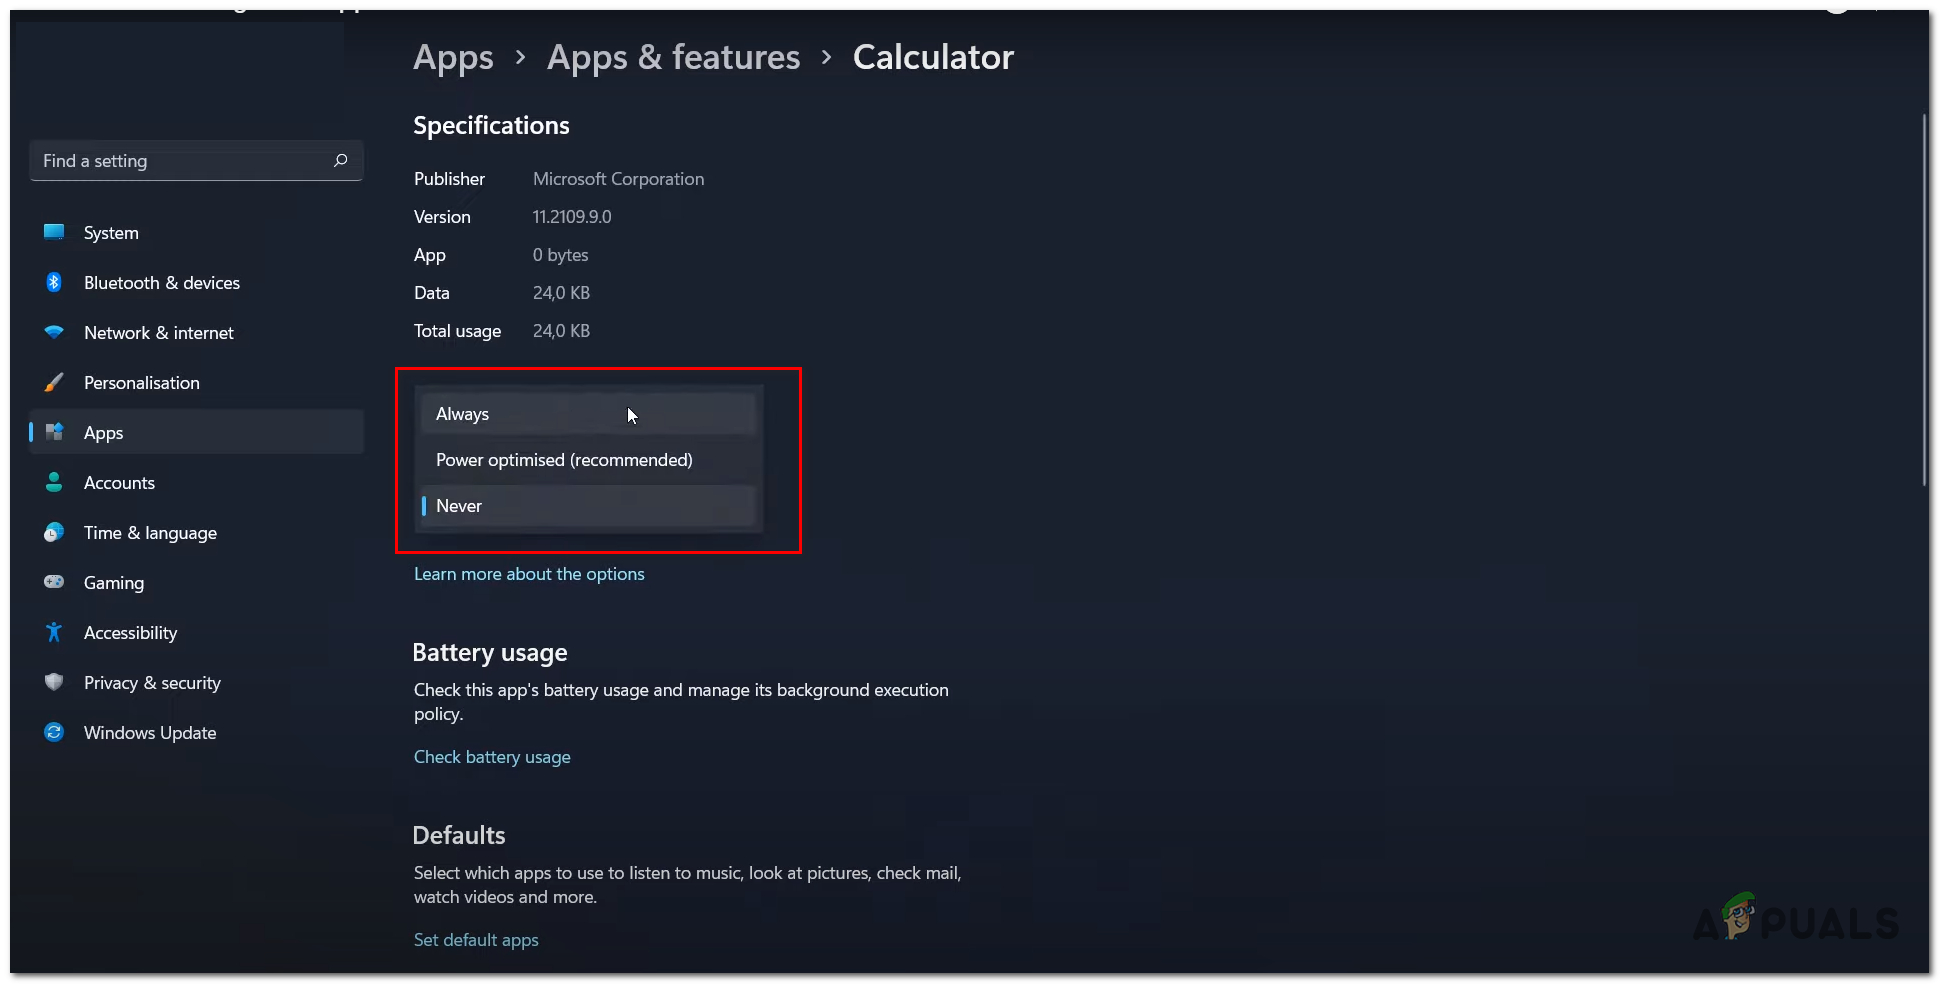Select the Accounts icon
This screenshot has width=1940, height=984.
[x=54, y=482]
